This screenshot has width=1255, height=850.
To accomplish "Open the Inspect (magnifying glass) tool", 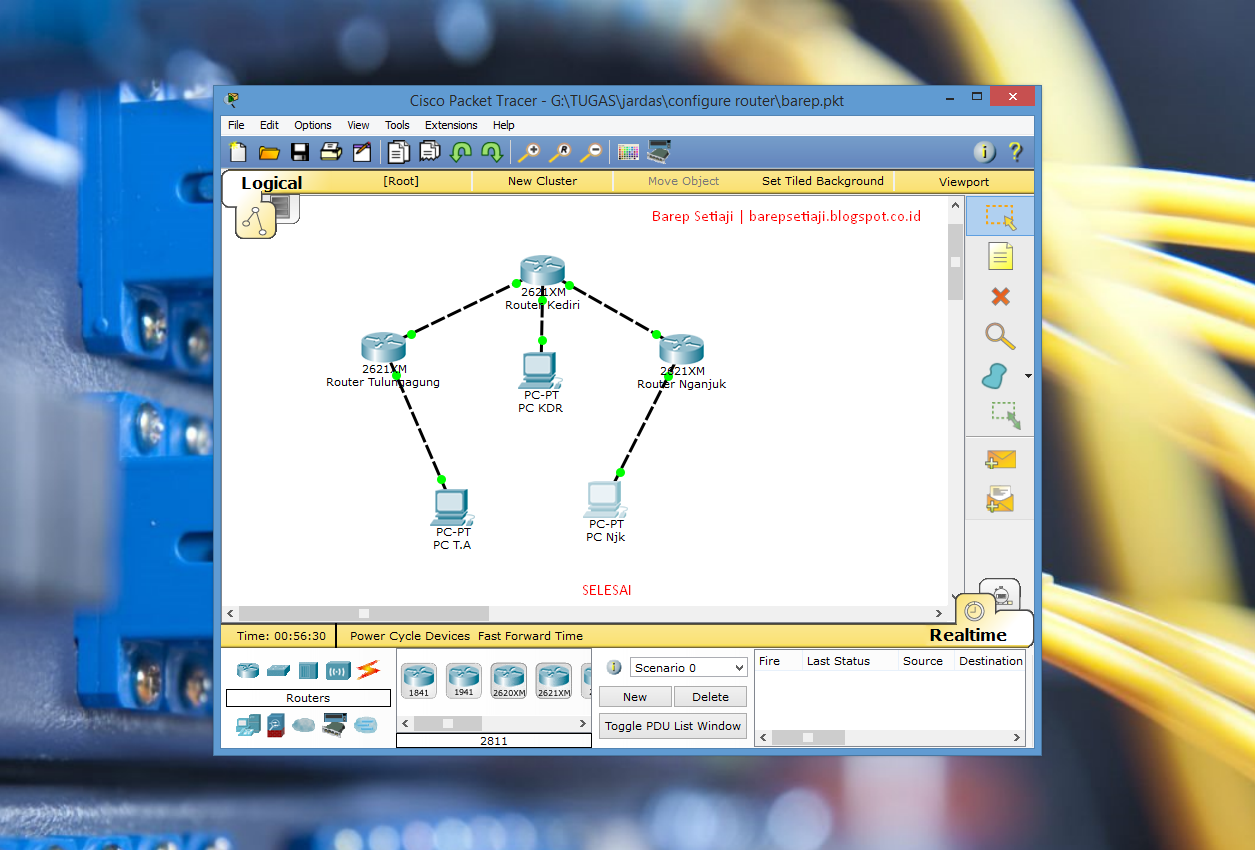I will (x=998, y=336).
